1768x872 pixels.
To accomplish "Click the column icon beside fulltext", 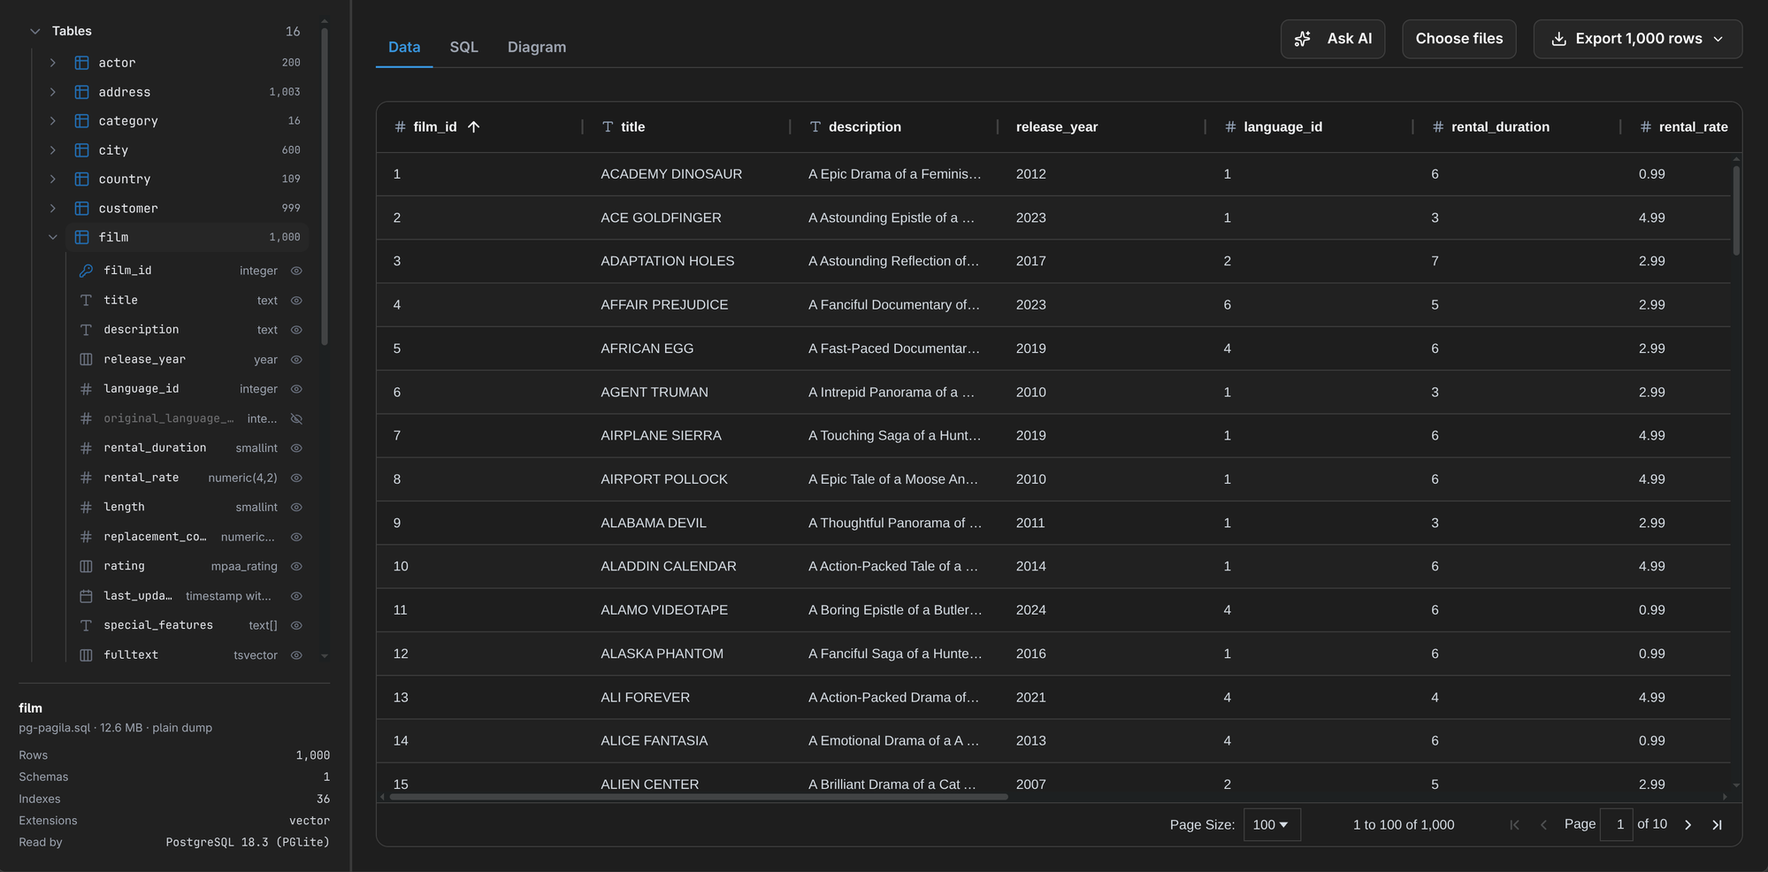I will tap(86, 655).
